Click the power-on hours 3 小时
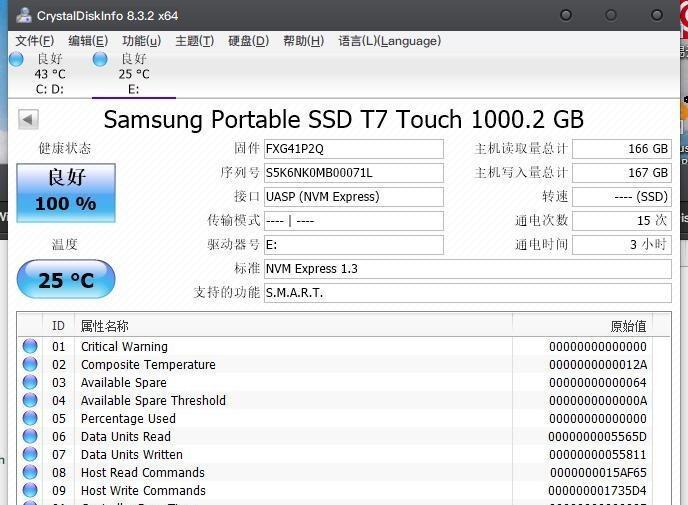The height and width of the screenshot is (505, 688). pos(622,244)
